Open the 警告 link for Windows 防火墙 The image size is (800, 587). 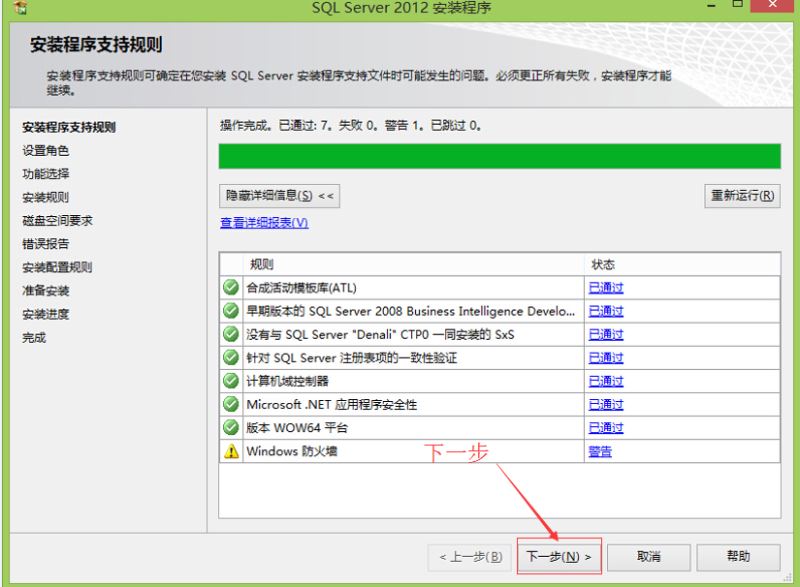coord(600,451)
